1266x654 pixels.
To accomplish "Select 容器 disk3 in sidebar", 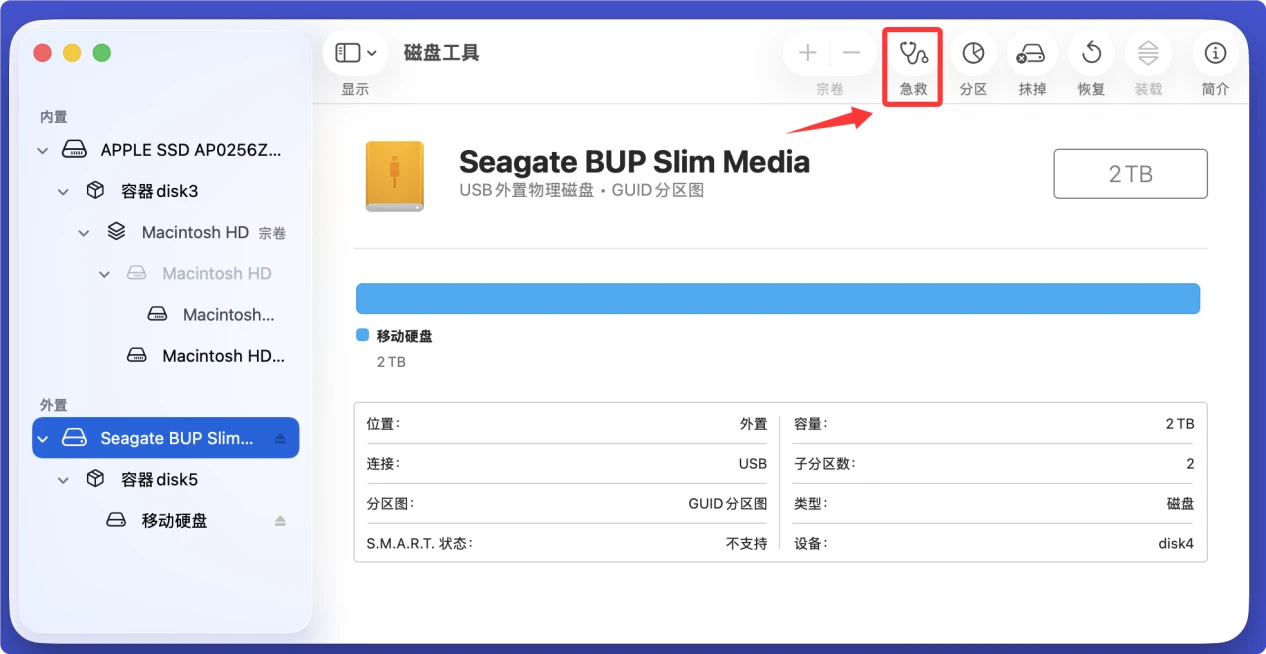I will pyautogui.click(x=166, y=191).
